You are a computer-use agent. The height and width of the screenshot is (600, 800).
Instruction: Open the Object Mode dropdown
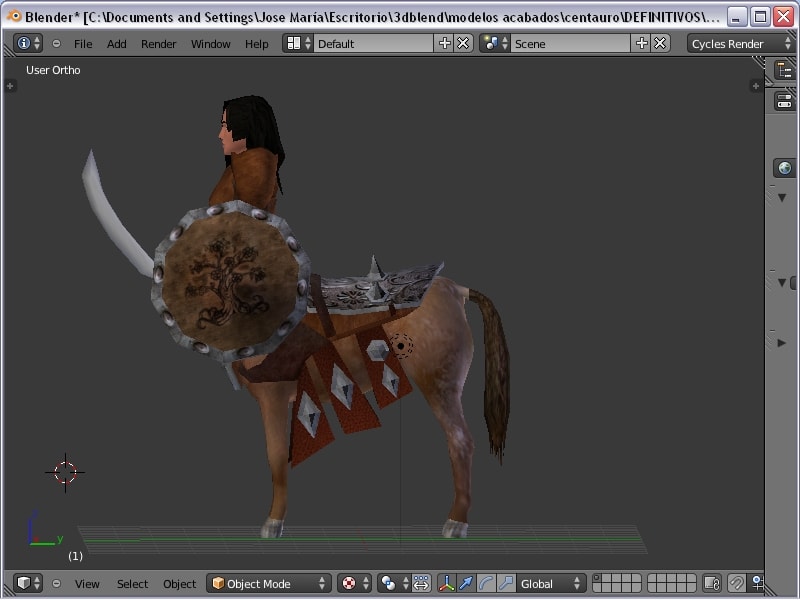(x=268, y=583)
